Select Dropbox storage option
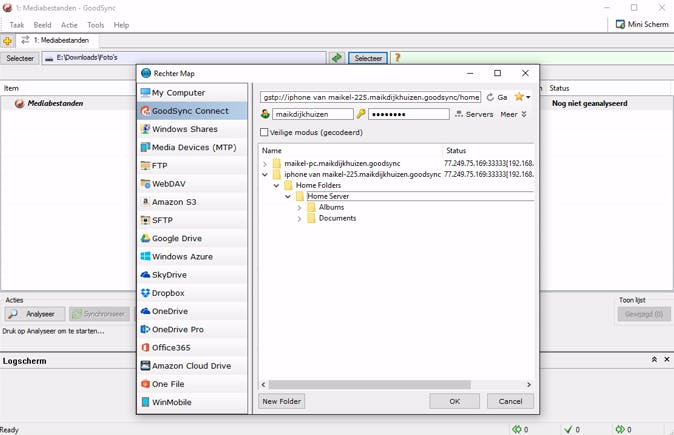The width and height of the screenshot is (674, 435). [193, 293]
